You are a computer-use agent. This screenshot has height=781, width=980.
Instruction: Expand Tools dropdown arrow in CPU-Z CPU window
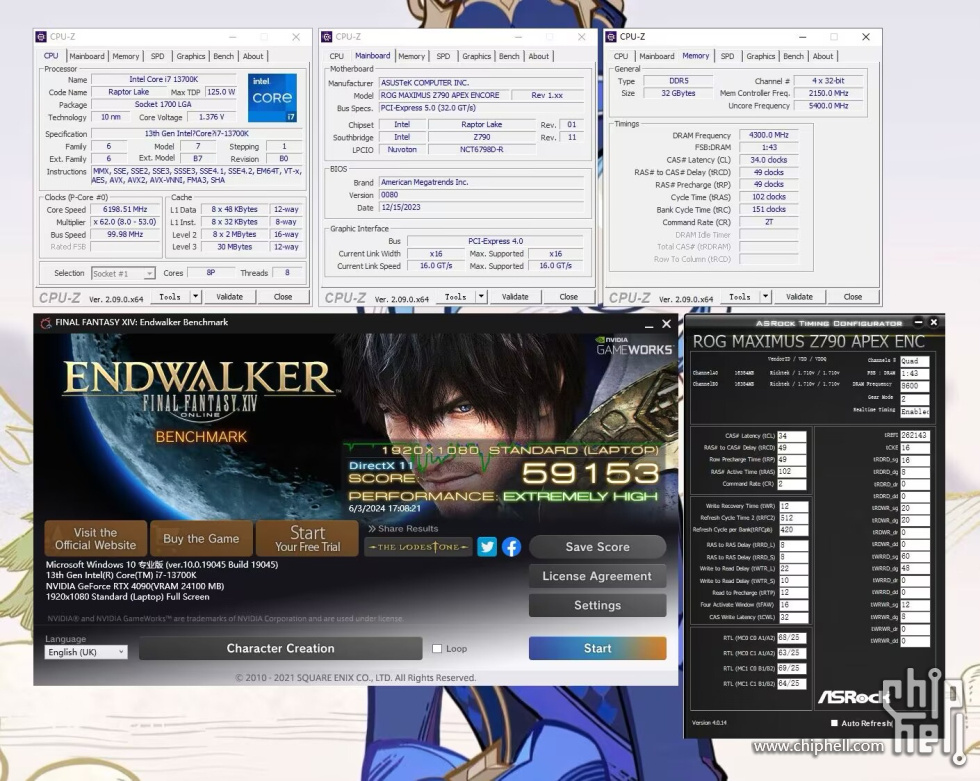pos(196,297)
